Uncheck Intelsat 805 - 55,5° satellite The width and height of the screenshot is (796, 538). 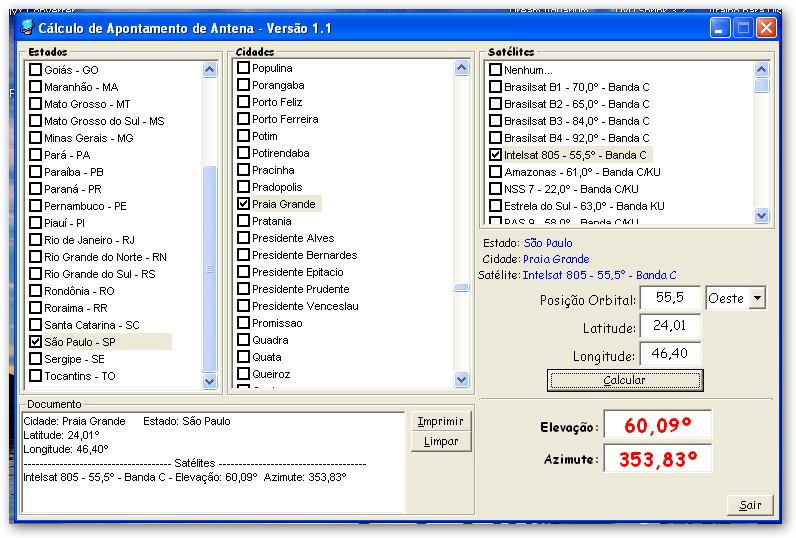click(x=495, y=155)
